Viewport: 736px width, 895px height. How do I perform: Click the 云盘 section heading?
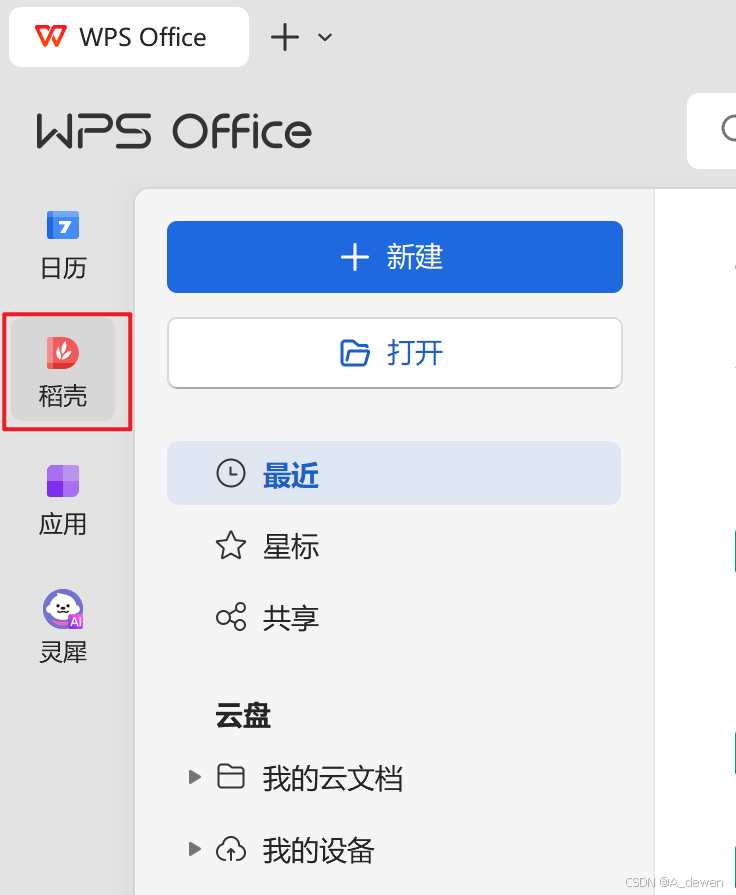243,715
